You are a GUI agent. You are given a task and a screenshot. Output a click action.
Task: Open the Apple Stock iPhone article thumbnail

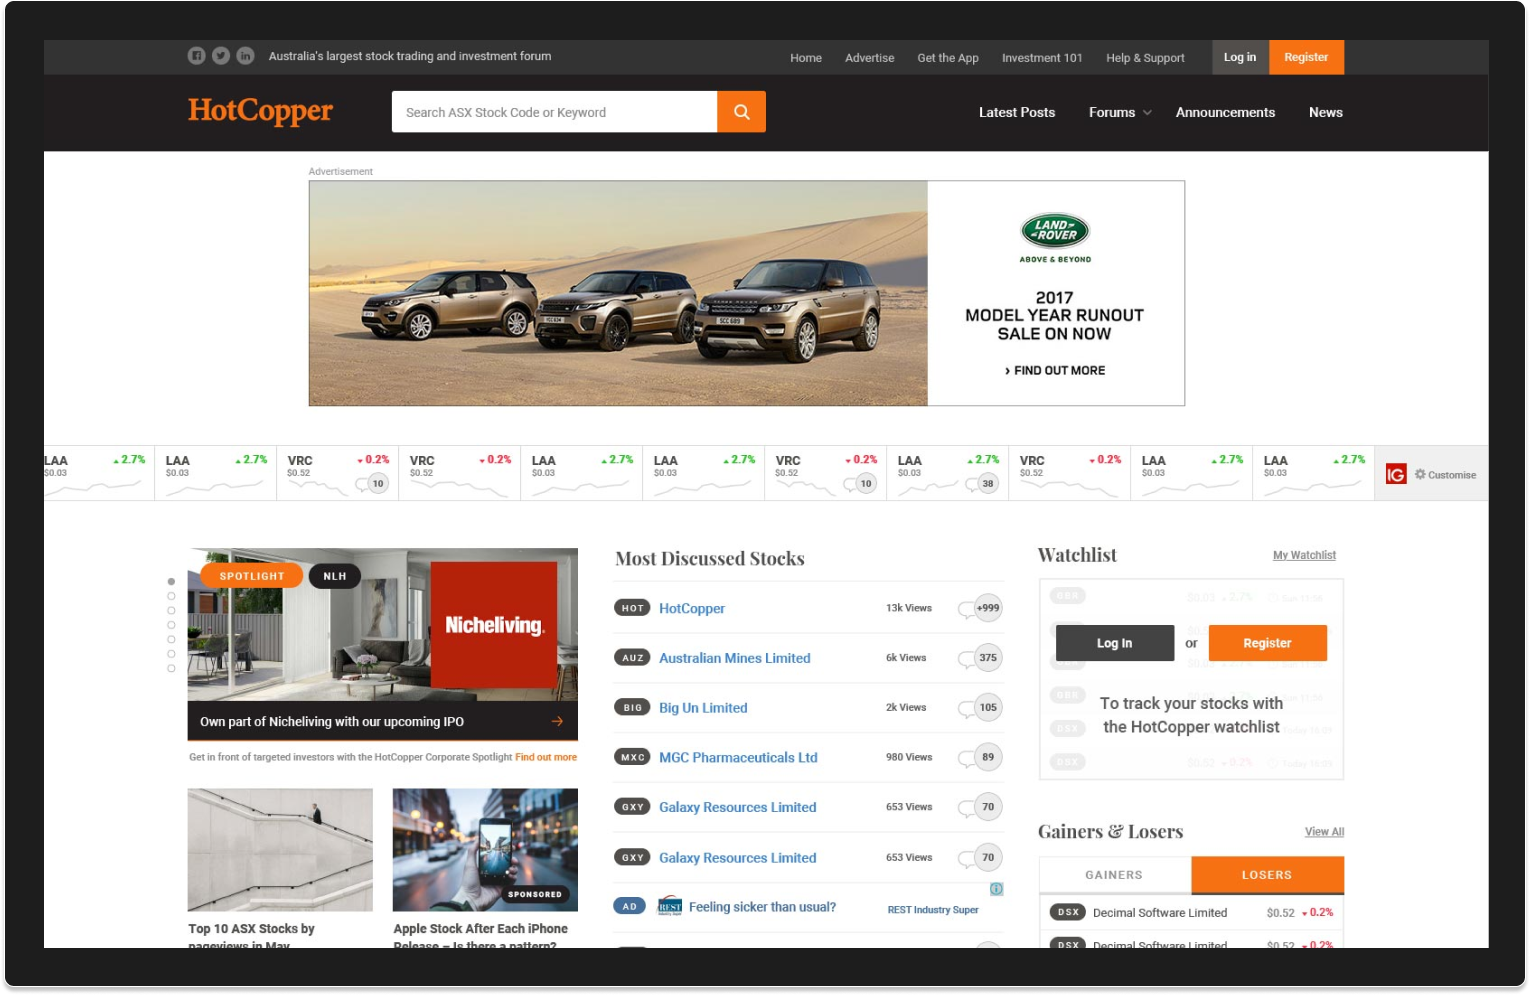[485, 850]
